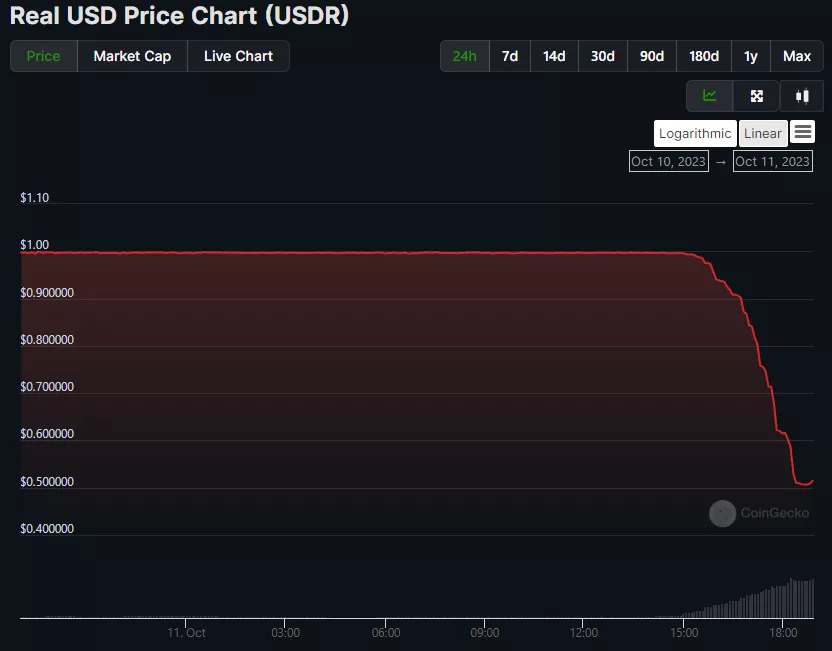Click the $0.500000 axis label

pyautogui.click(x=47, y=482)
